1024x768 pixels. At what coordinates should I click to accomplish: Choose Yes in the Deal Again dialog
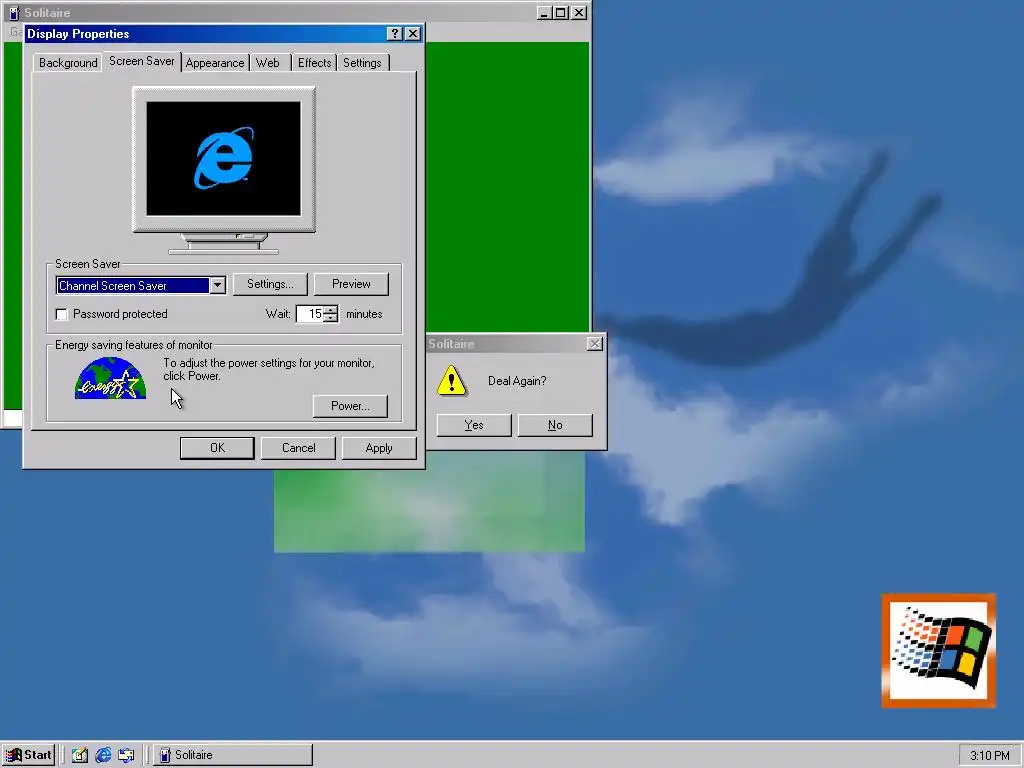click(474, 425)
